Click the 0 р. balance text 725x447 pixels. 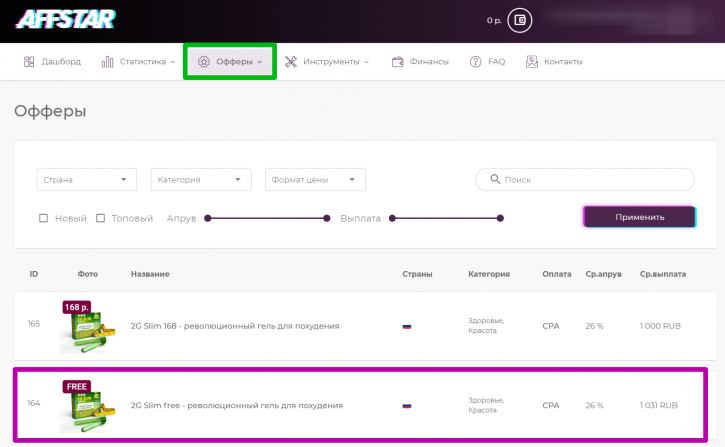tap(494, 20)
